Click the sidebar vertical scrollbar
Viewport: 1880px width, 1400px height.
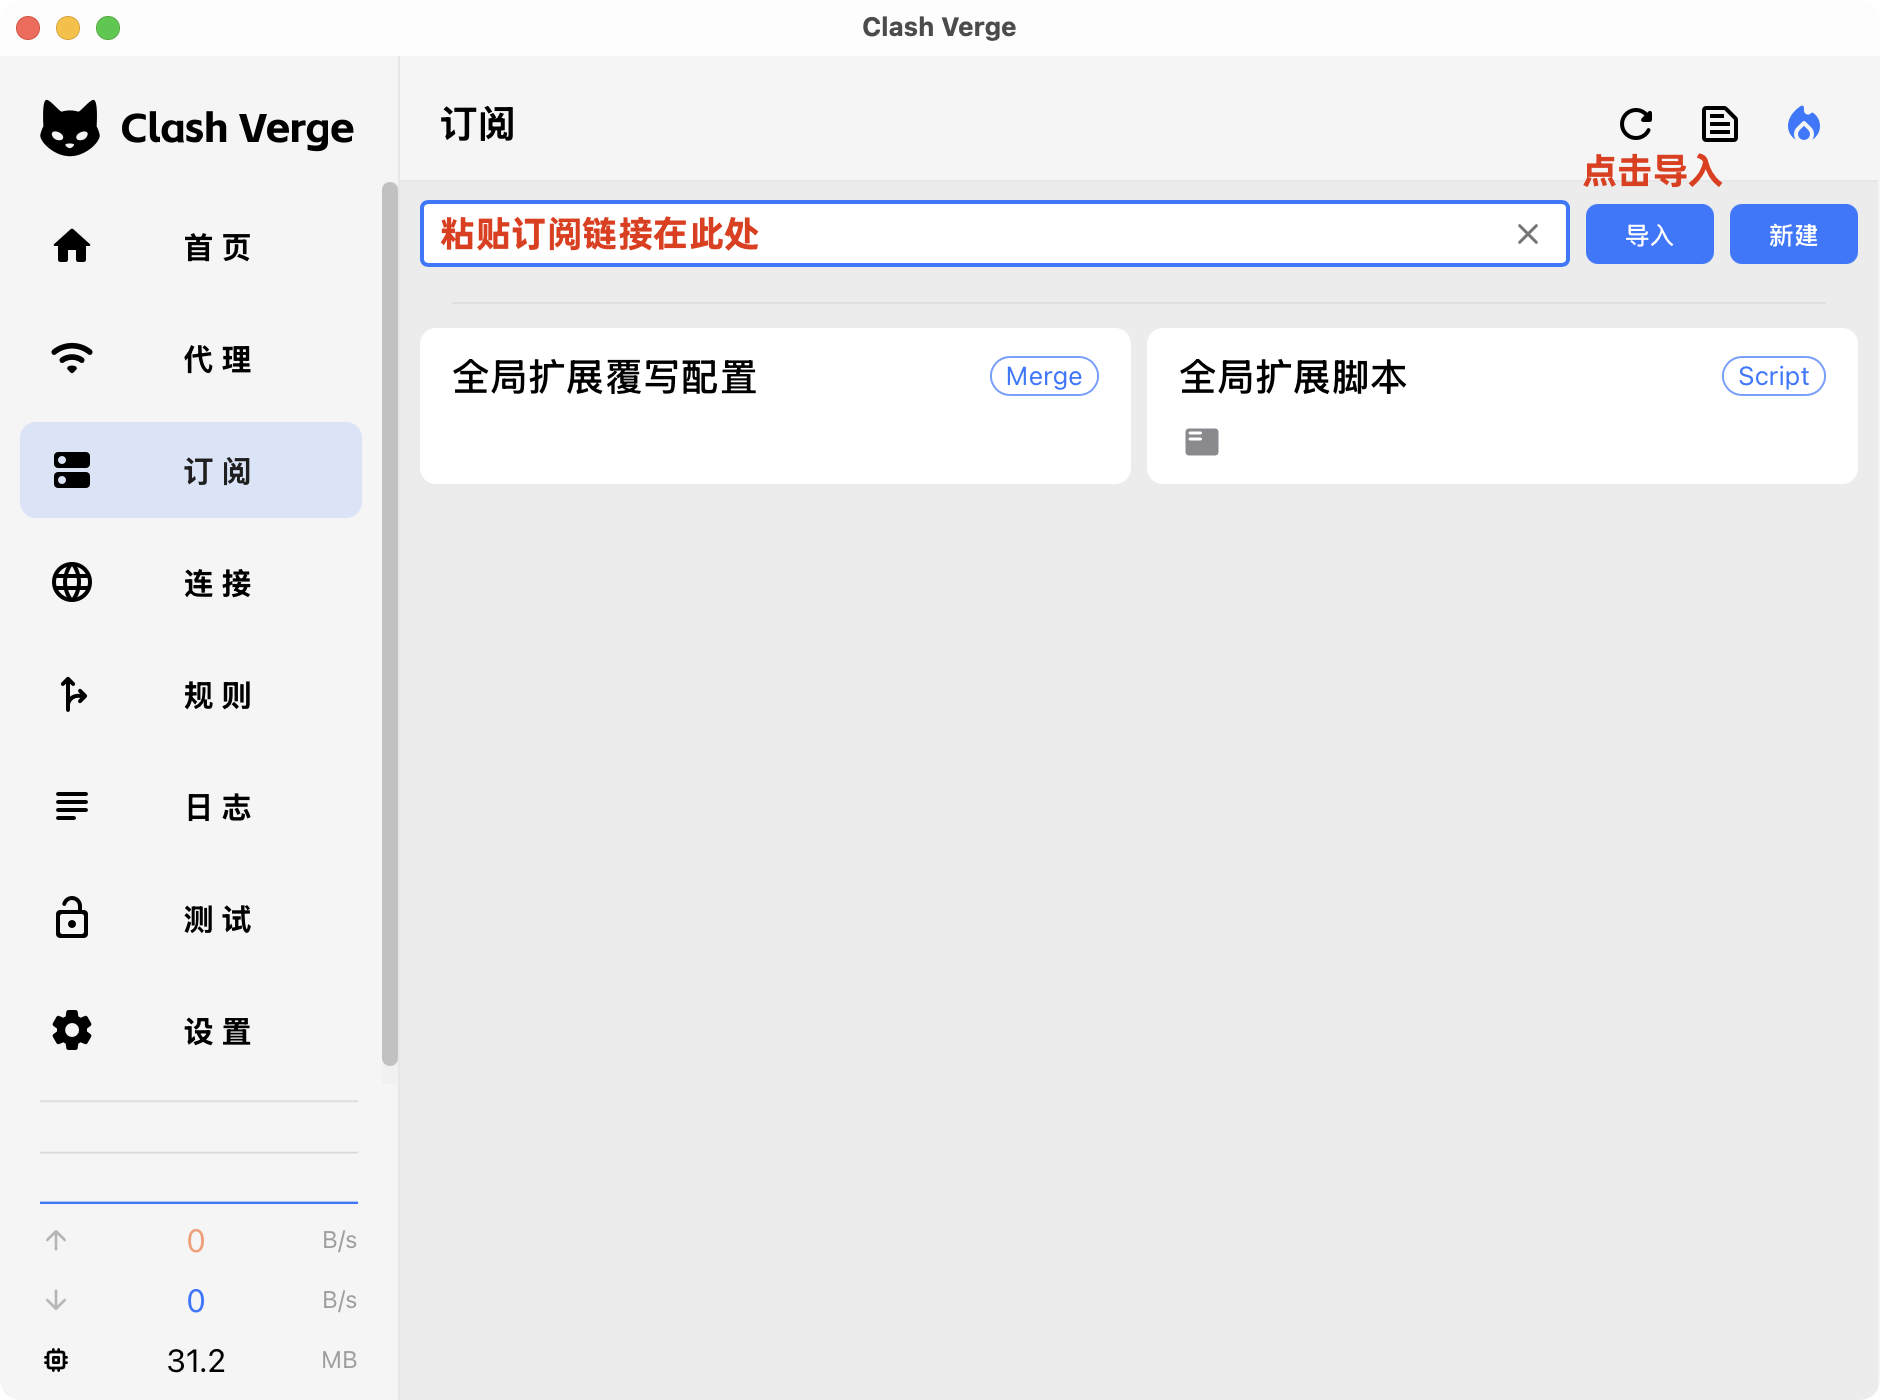coord(390,624)
